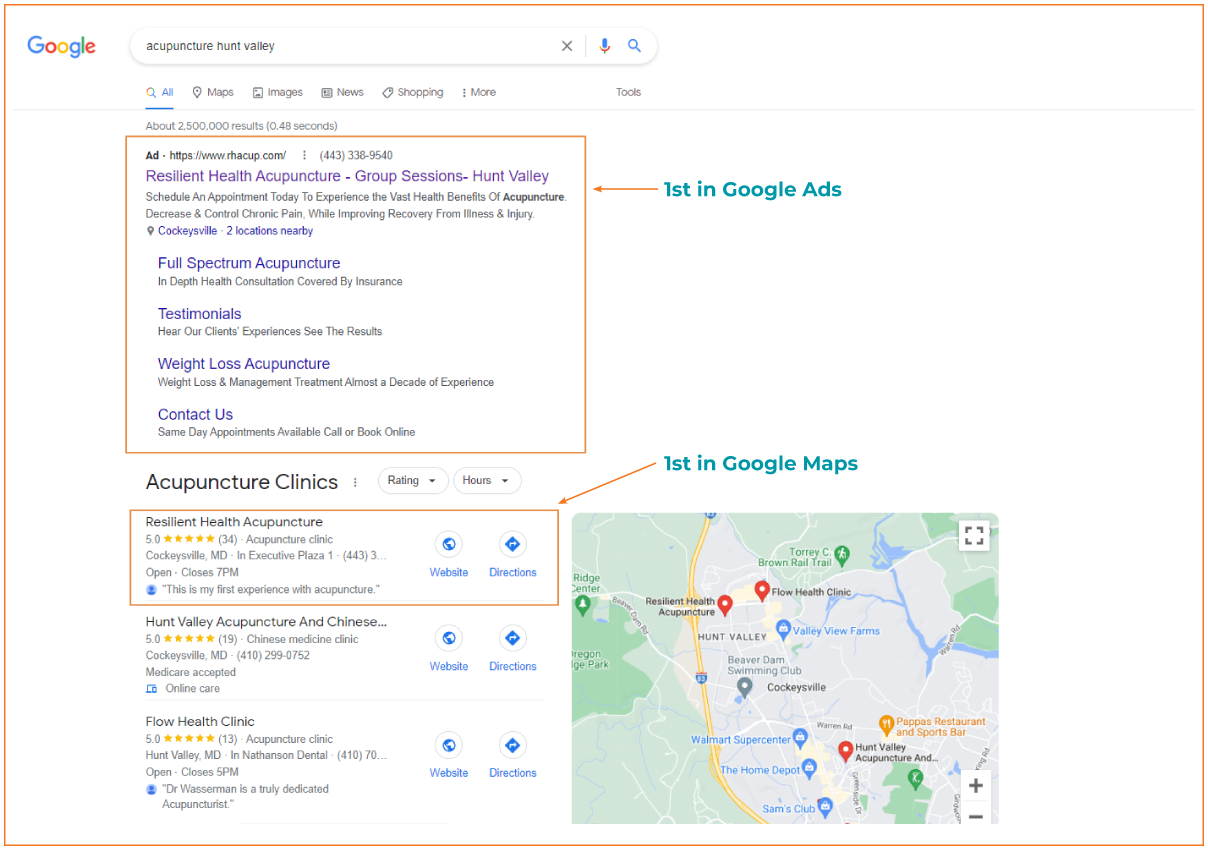The height and width of the screenshot is (851, 1208).
Task: Switch to the Maps tab
Action: (213, 92)
